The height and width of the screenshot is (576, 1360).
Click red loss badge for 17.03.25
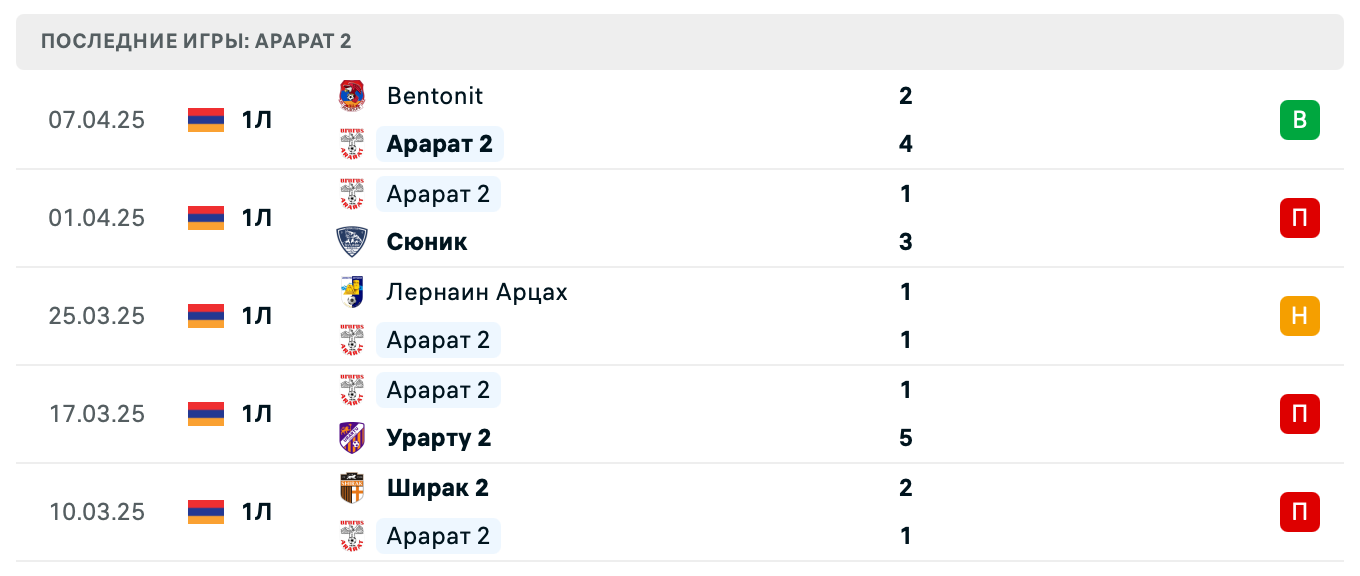tap(1299, 414)
